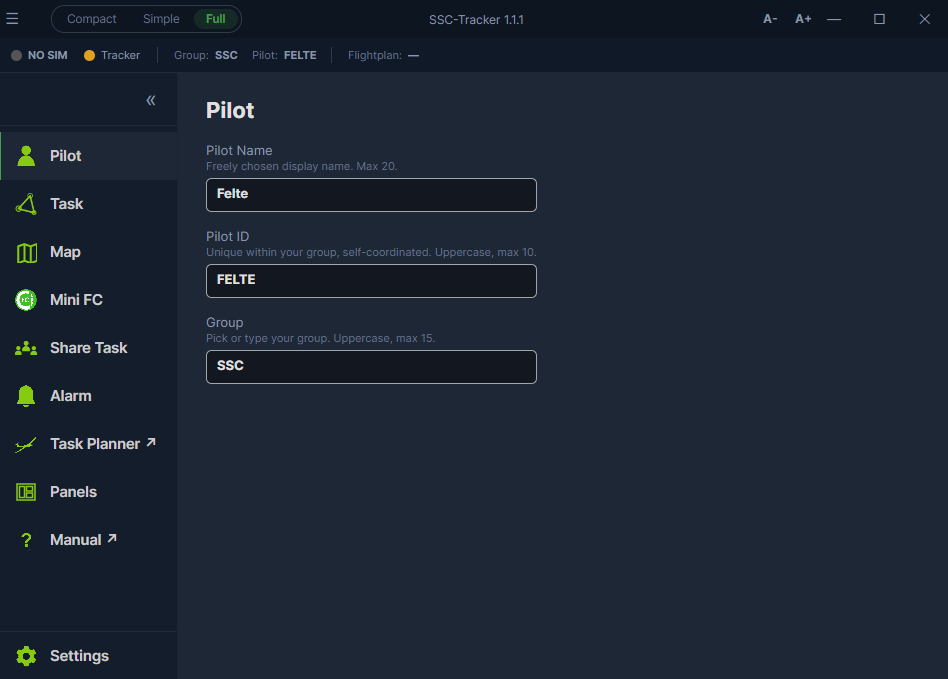Click the Mini FC label in sidebar

[x=76, y=299]
